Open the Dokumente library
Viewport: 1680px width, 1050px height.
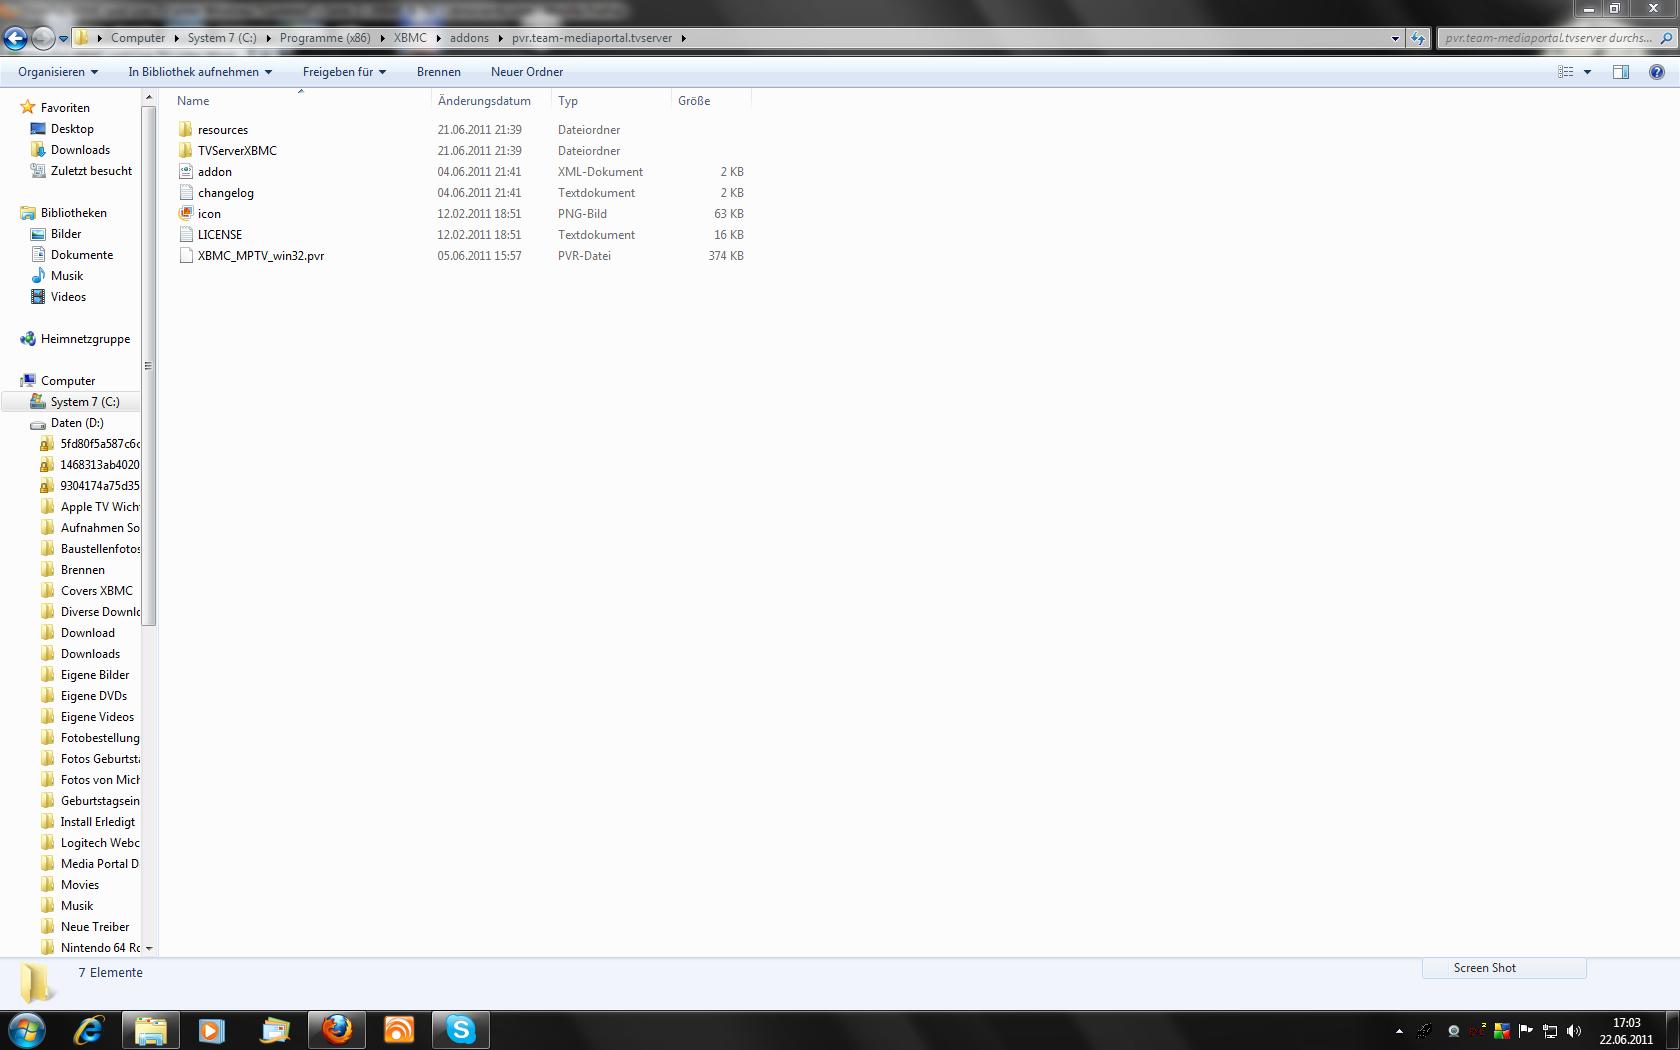click(x=82, y=255)
